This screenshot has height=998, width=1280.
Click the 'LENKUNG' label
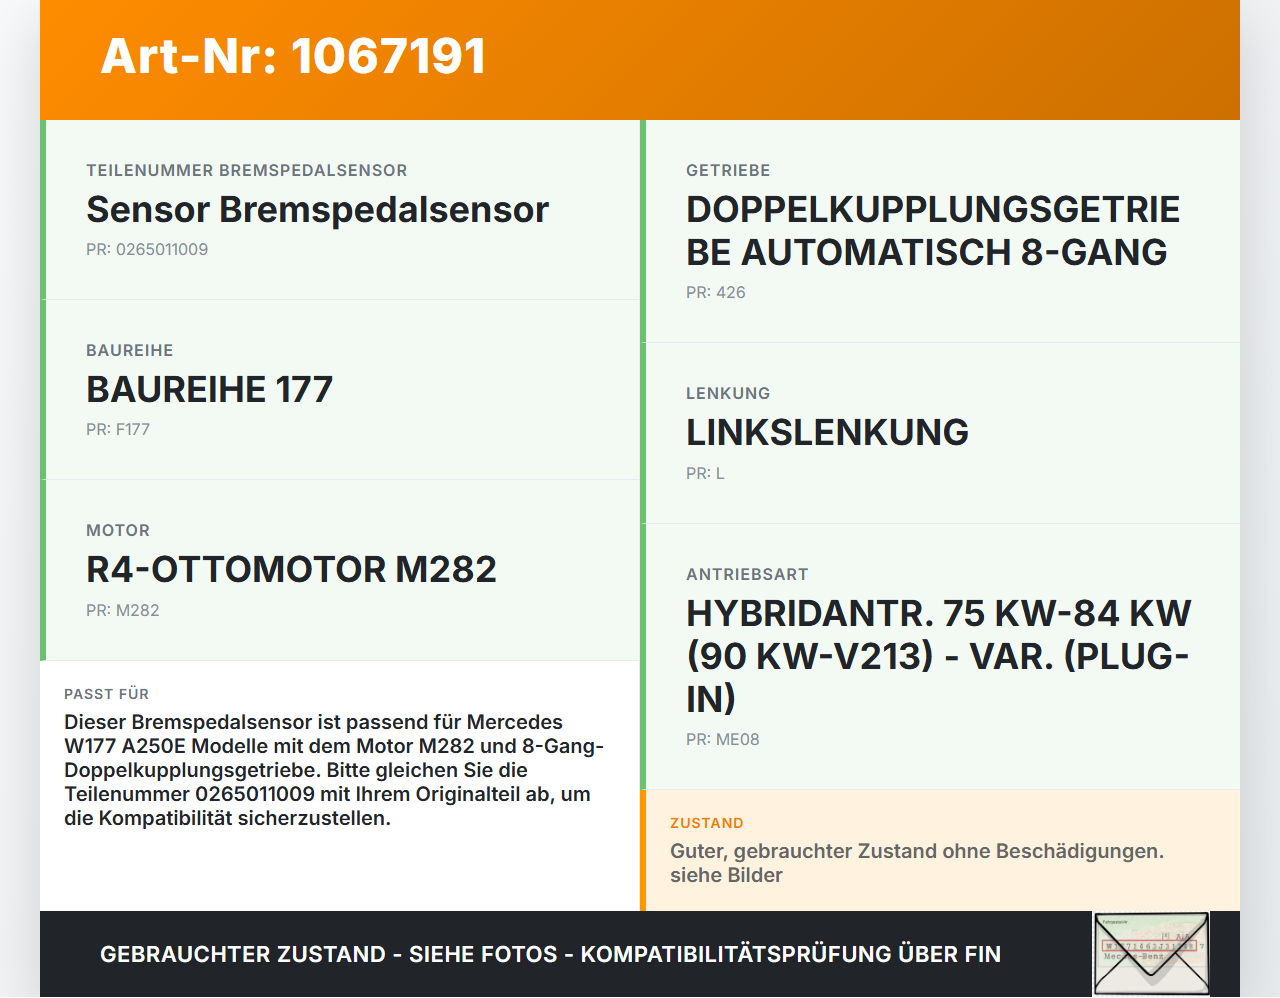tap(728, 394)
